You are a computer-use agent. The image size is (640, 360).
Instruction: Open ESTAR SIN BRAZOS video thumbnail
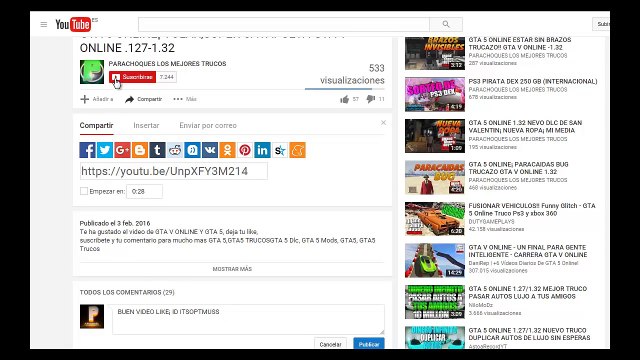435,53
